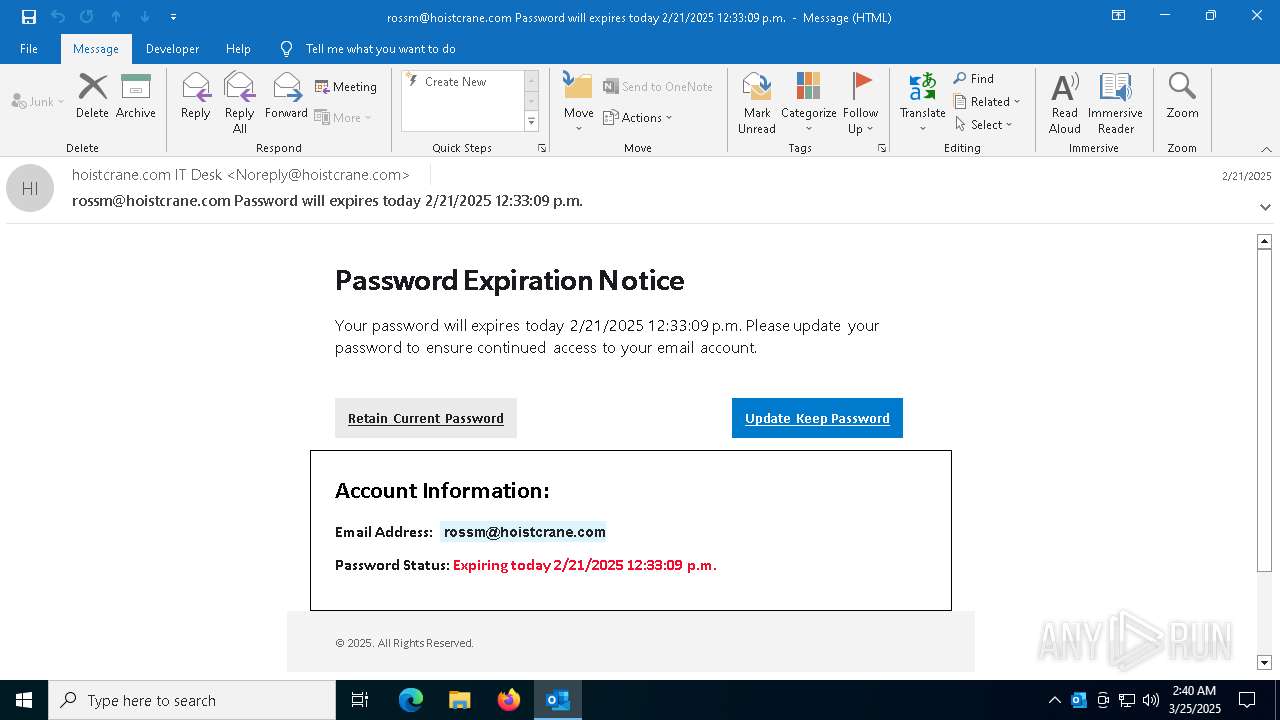
Task: Expand the Quick Steps gallery
Action: [531, 122]
